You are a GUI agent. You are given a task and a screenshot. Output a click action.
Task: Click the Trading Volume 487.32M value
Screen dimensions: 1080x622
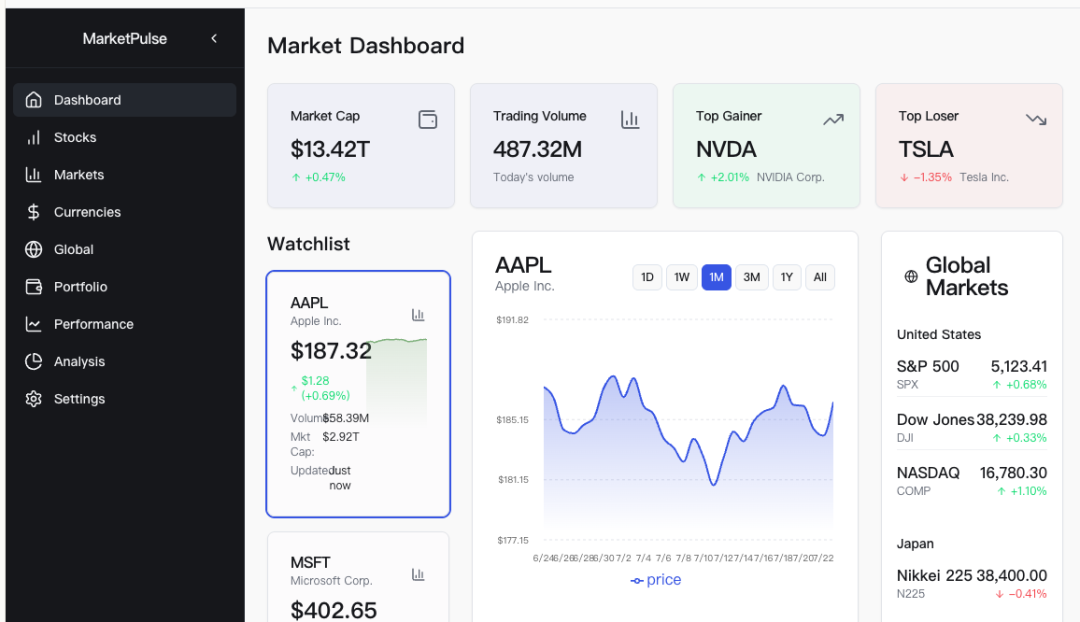pos(537,149)
